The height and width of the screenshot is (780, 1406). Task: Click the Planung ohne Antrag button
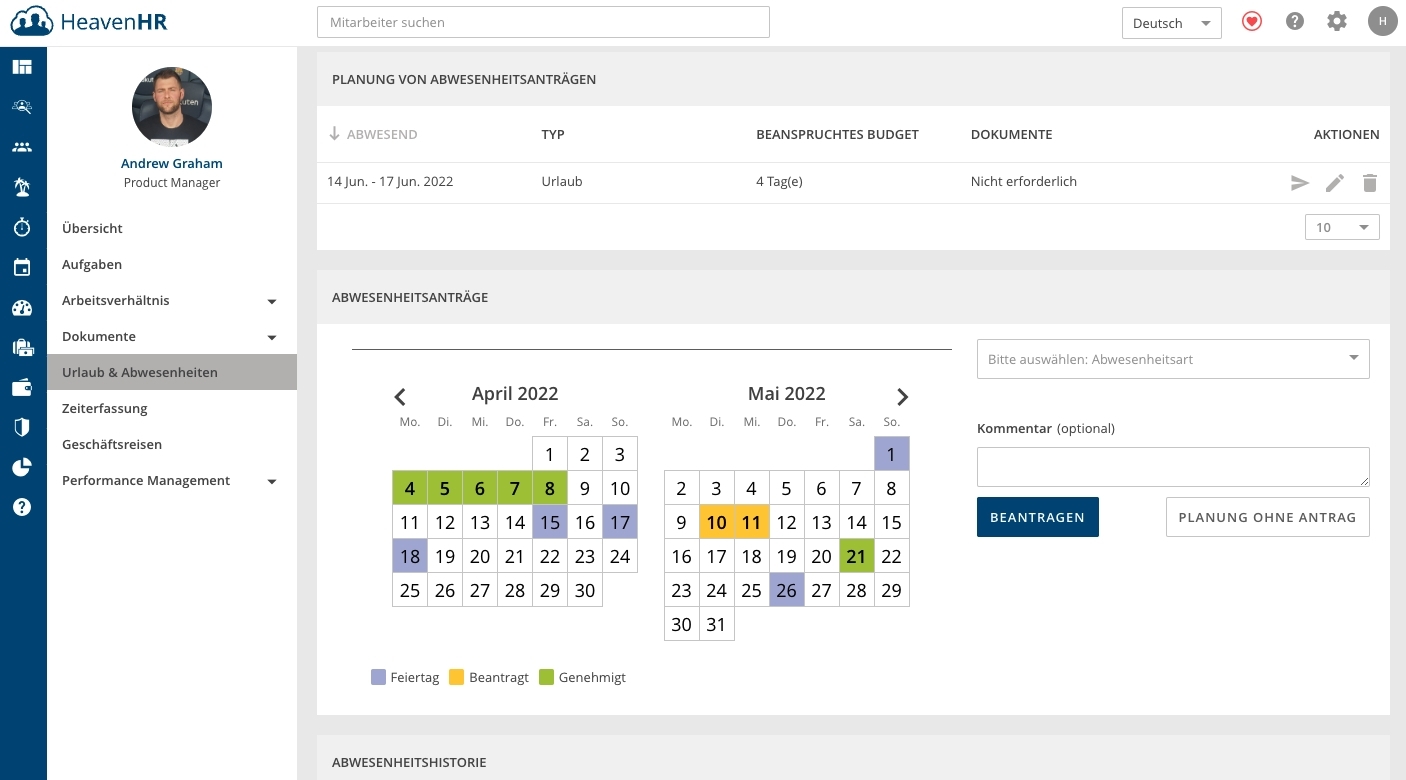click(1267, 517)
